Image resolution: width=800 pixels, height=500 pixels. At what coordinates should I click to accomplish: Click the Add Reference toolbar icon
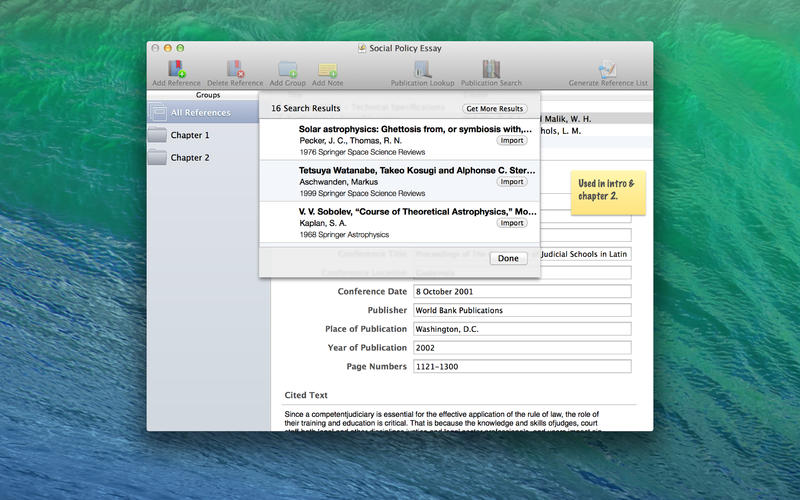[176, 69]
